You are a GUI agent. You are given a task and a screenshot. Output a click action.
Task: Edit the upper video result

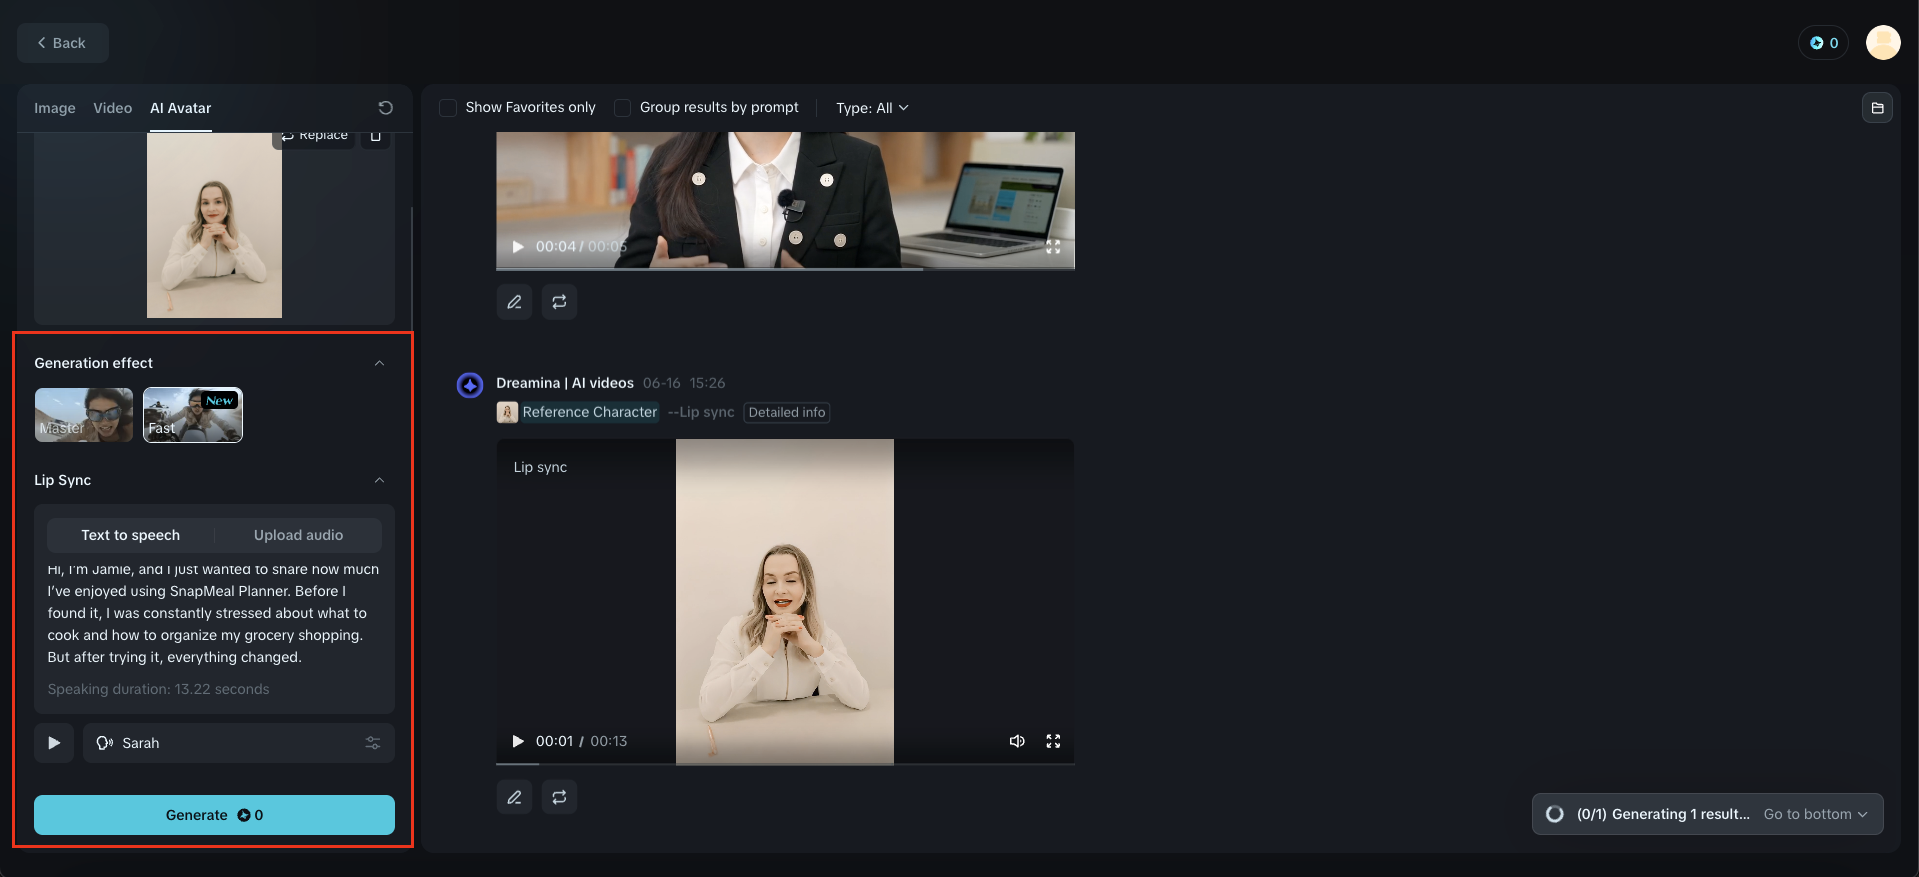(514, 302)
